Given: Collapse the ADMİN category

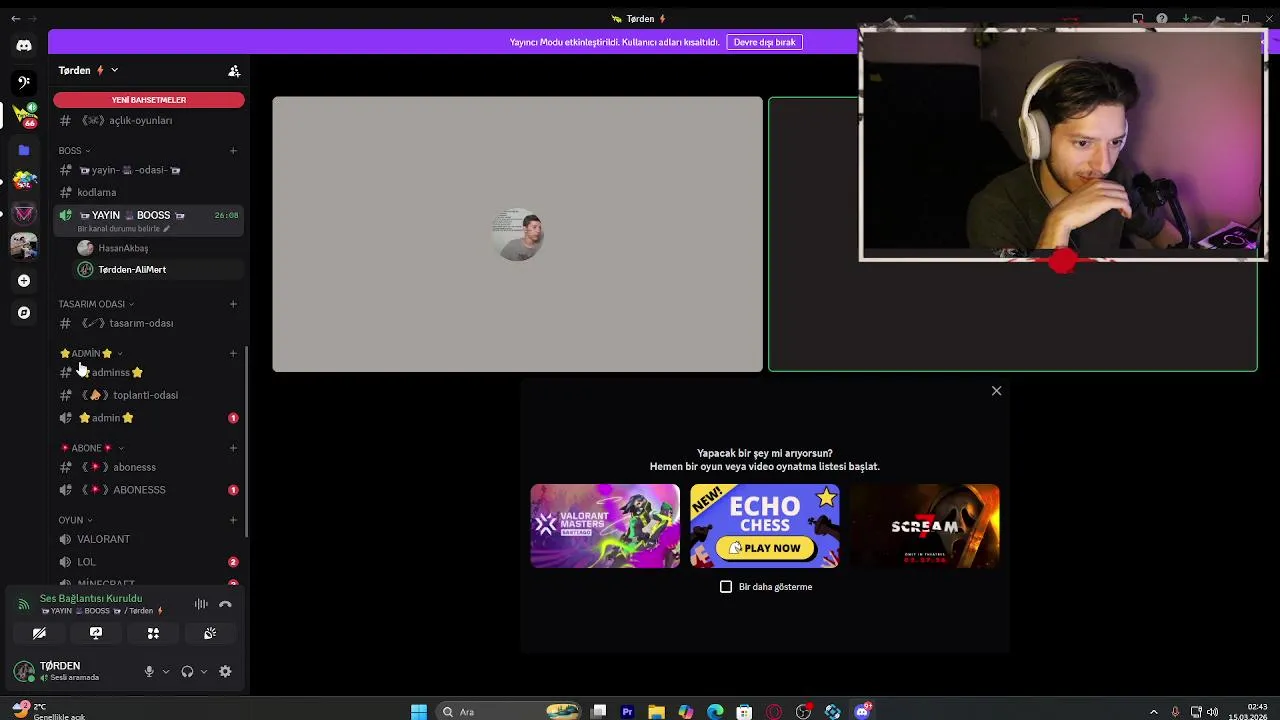Looking at the screenshot, I should coord(91,353).
